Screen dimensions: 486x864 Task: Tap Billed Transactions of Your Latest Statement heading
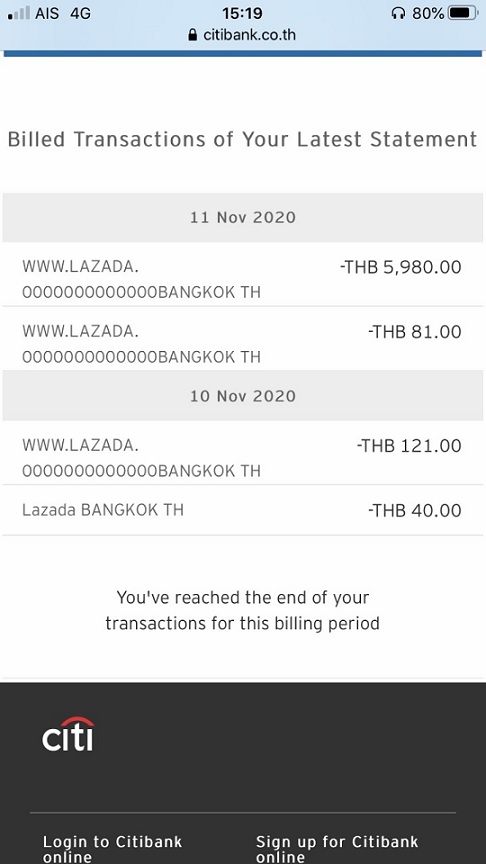click(242, 139)
